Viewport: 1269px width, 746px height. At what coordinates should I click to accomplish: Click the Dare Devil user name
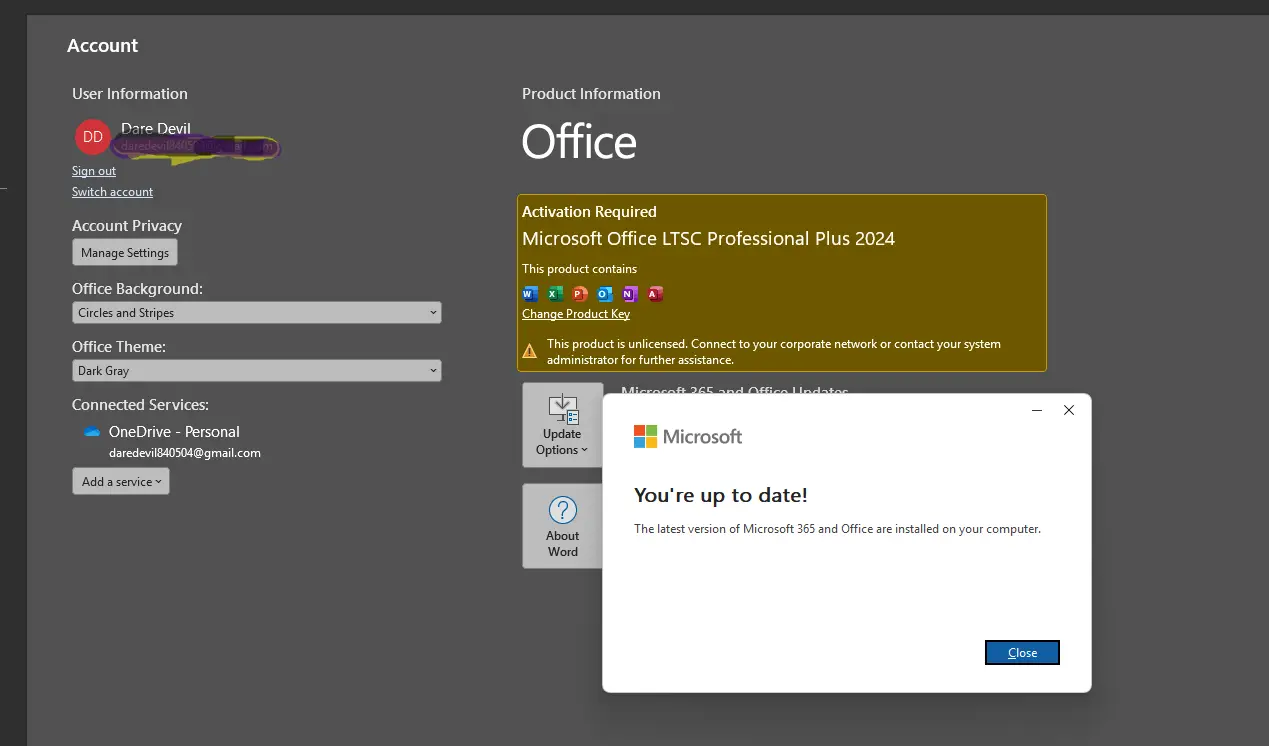pyautogui.click(x=156, y=129)
